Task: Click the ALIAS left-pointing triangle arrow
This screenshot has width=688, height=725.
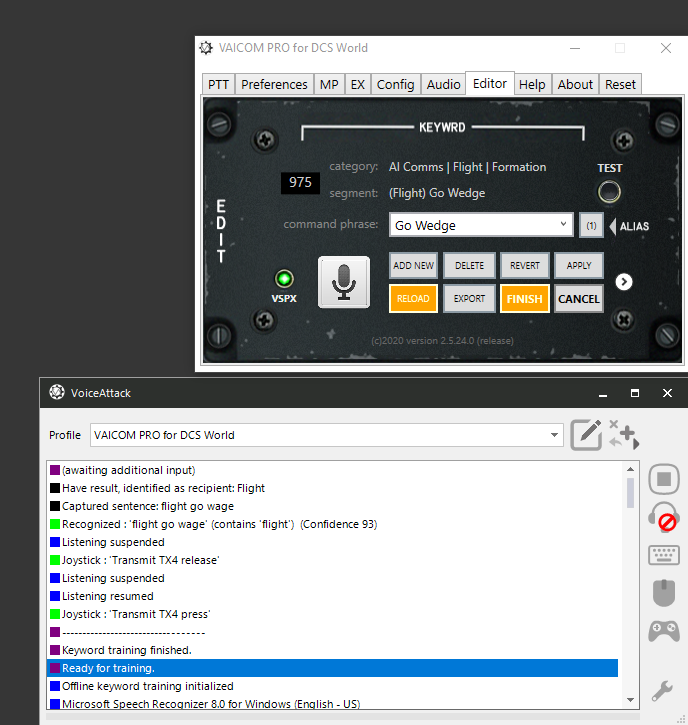Action: pyautogui.click(x=613, y=226)
